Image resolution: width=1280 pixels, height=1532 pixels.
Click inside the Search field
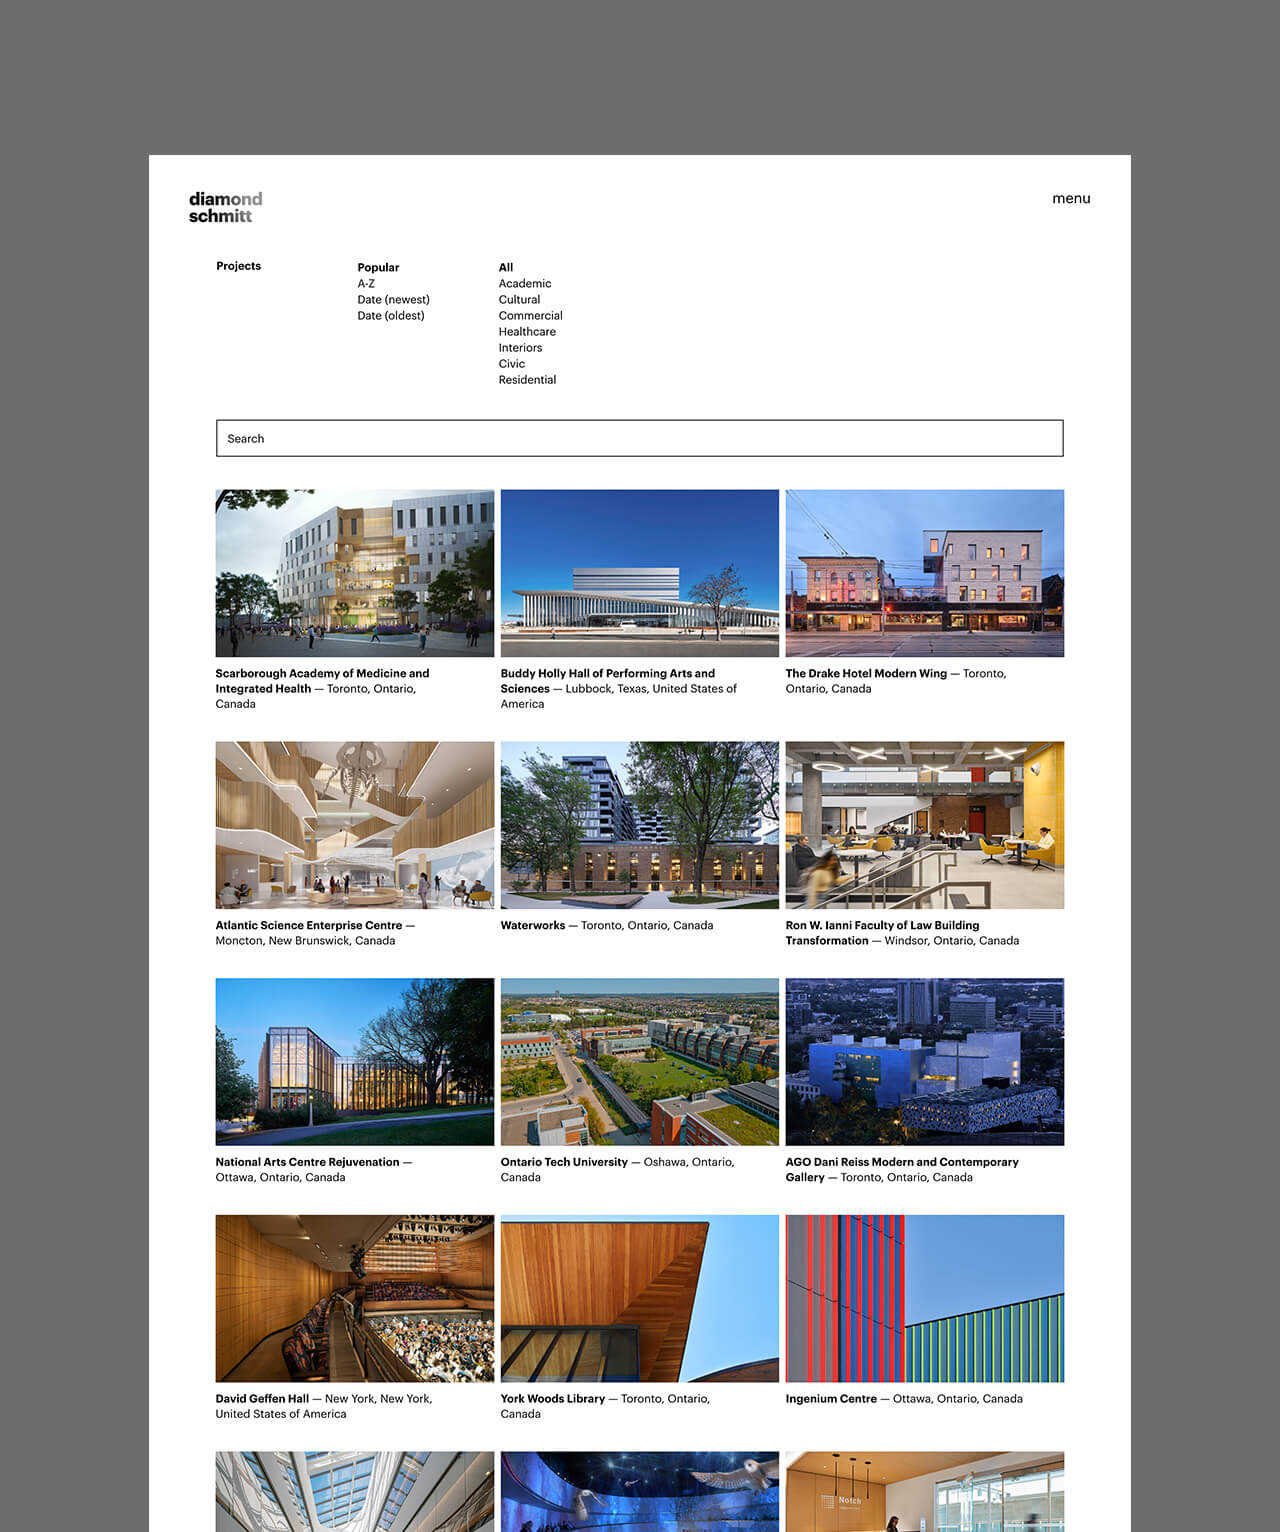click(640, 438)
